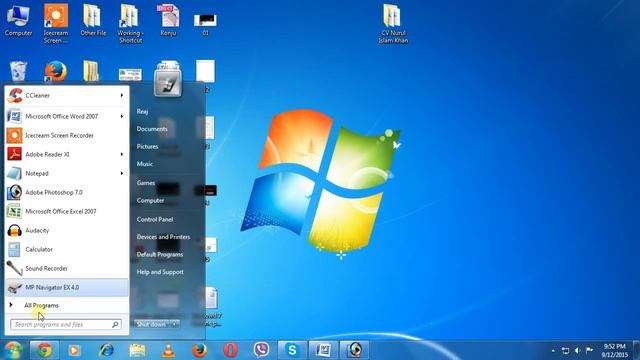640x360 pixels.
Task: Launch Adobe Photoshop 7.0 from Start menu
Action: [x=67, y=192]
